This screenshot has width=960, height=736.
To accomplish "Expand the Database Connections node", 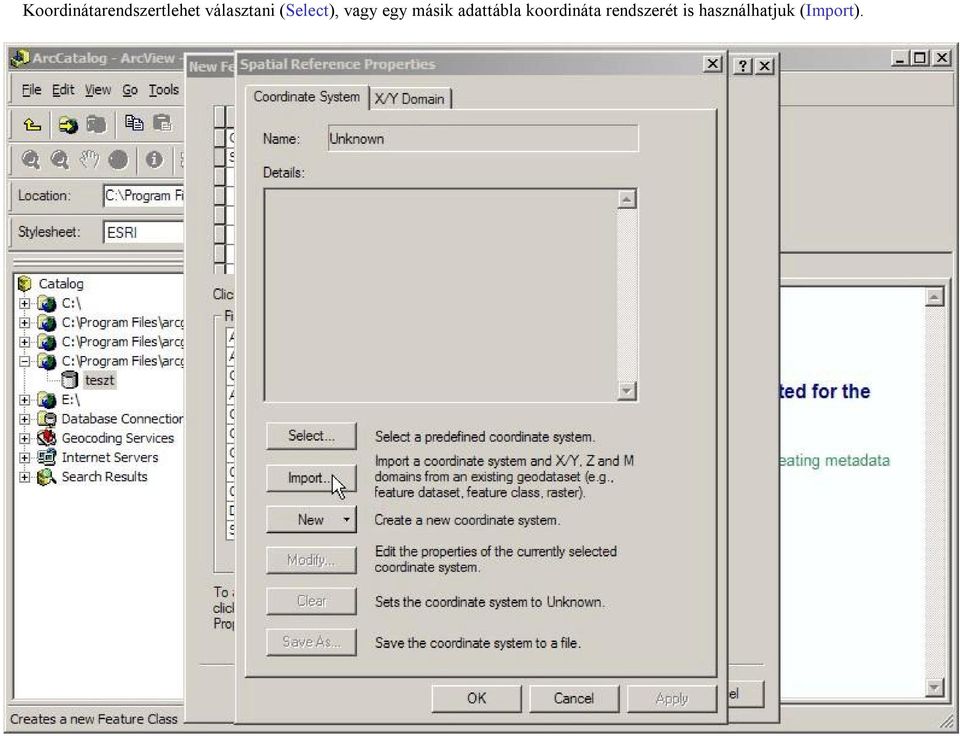I will click(x=24, y=419).
